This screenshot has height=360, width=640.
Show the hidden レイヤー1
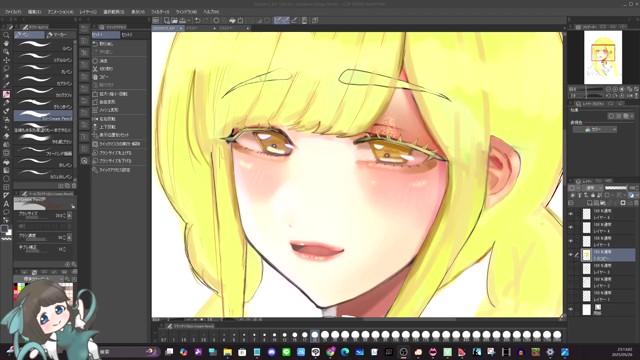[571, 296]
